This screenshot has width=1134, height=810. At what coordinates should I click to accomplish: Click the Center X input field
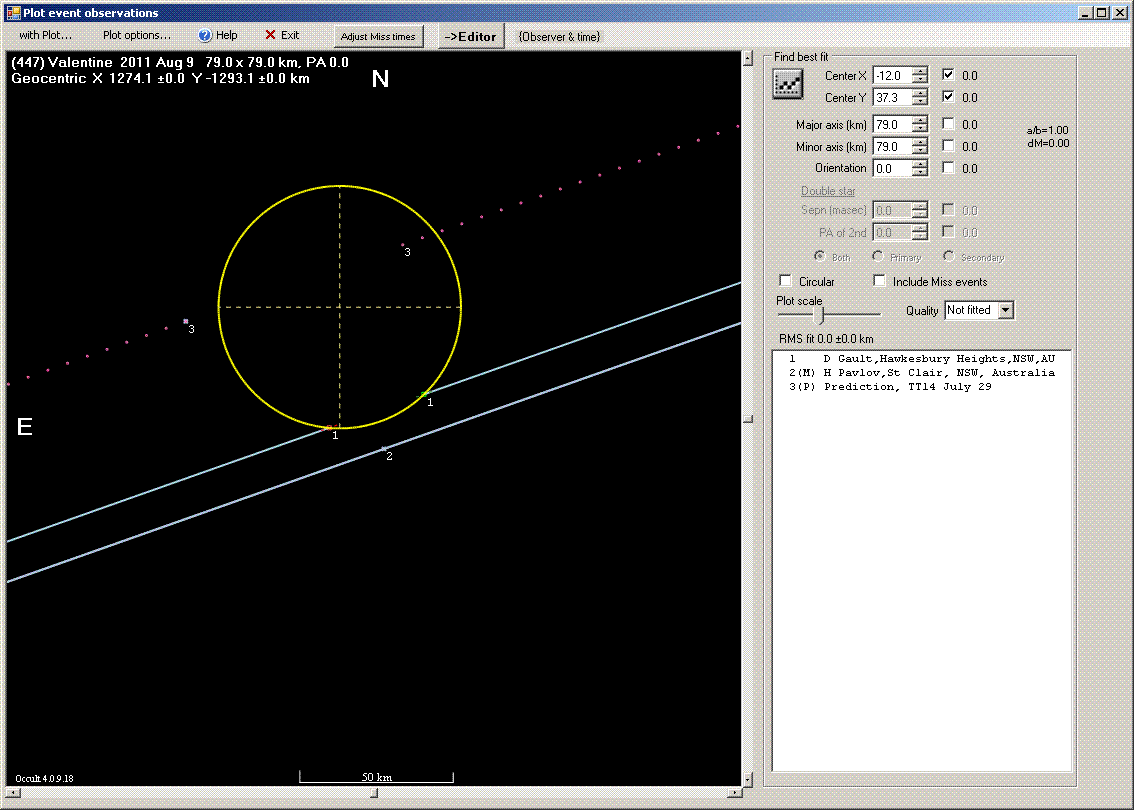coord(892,75)
